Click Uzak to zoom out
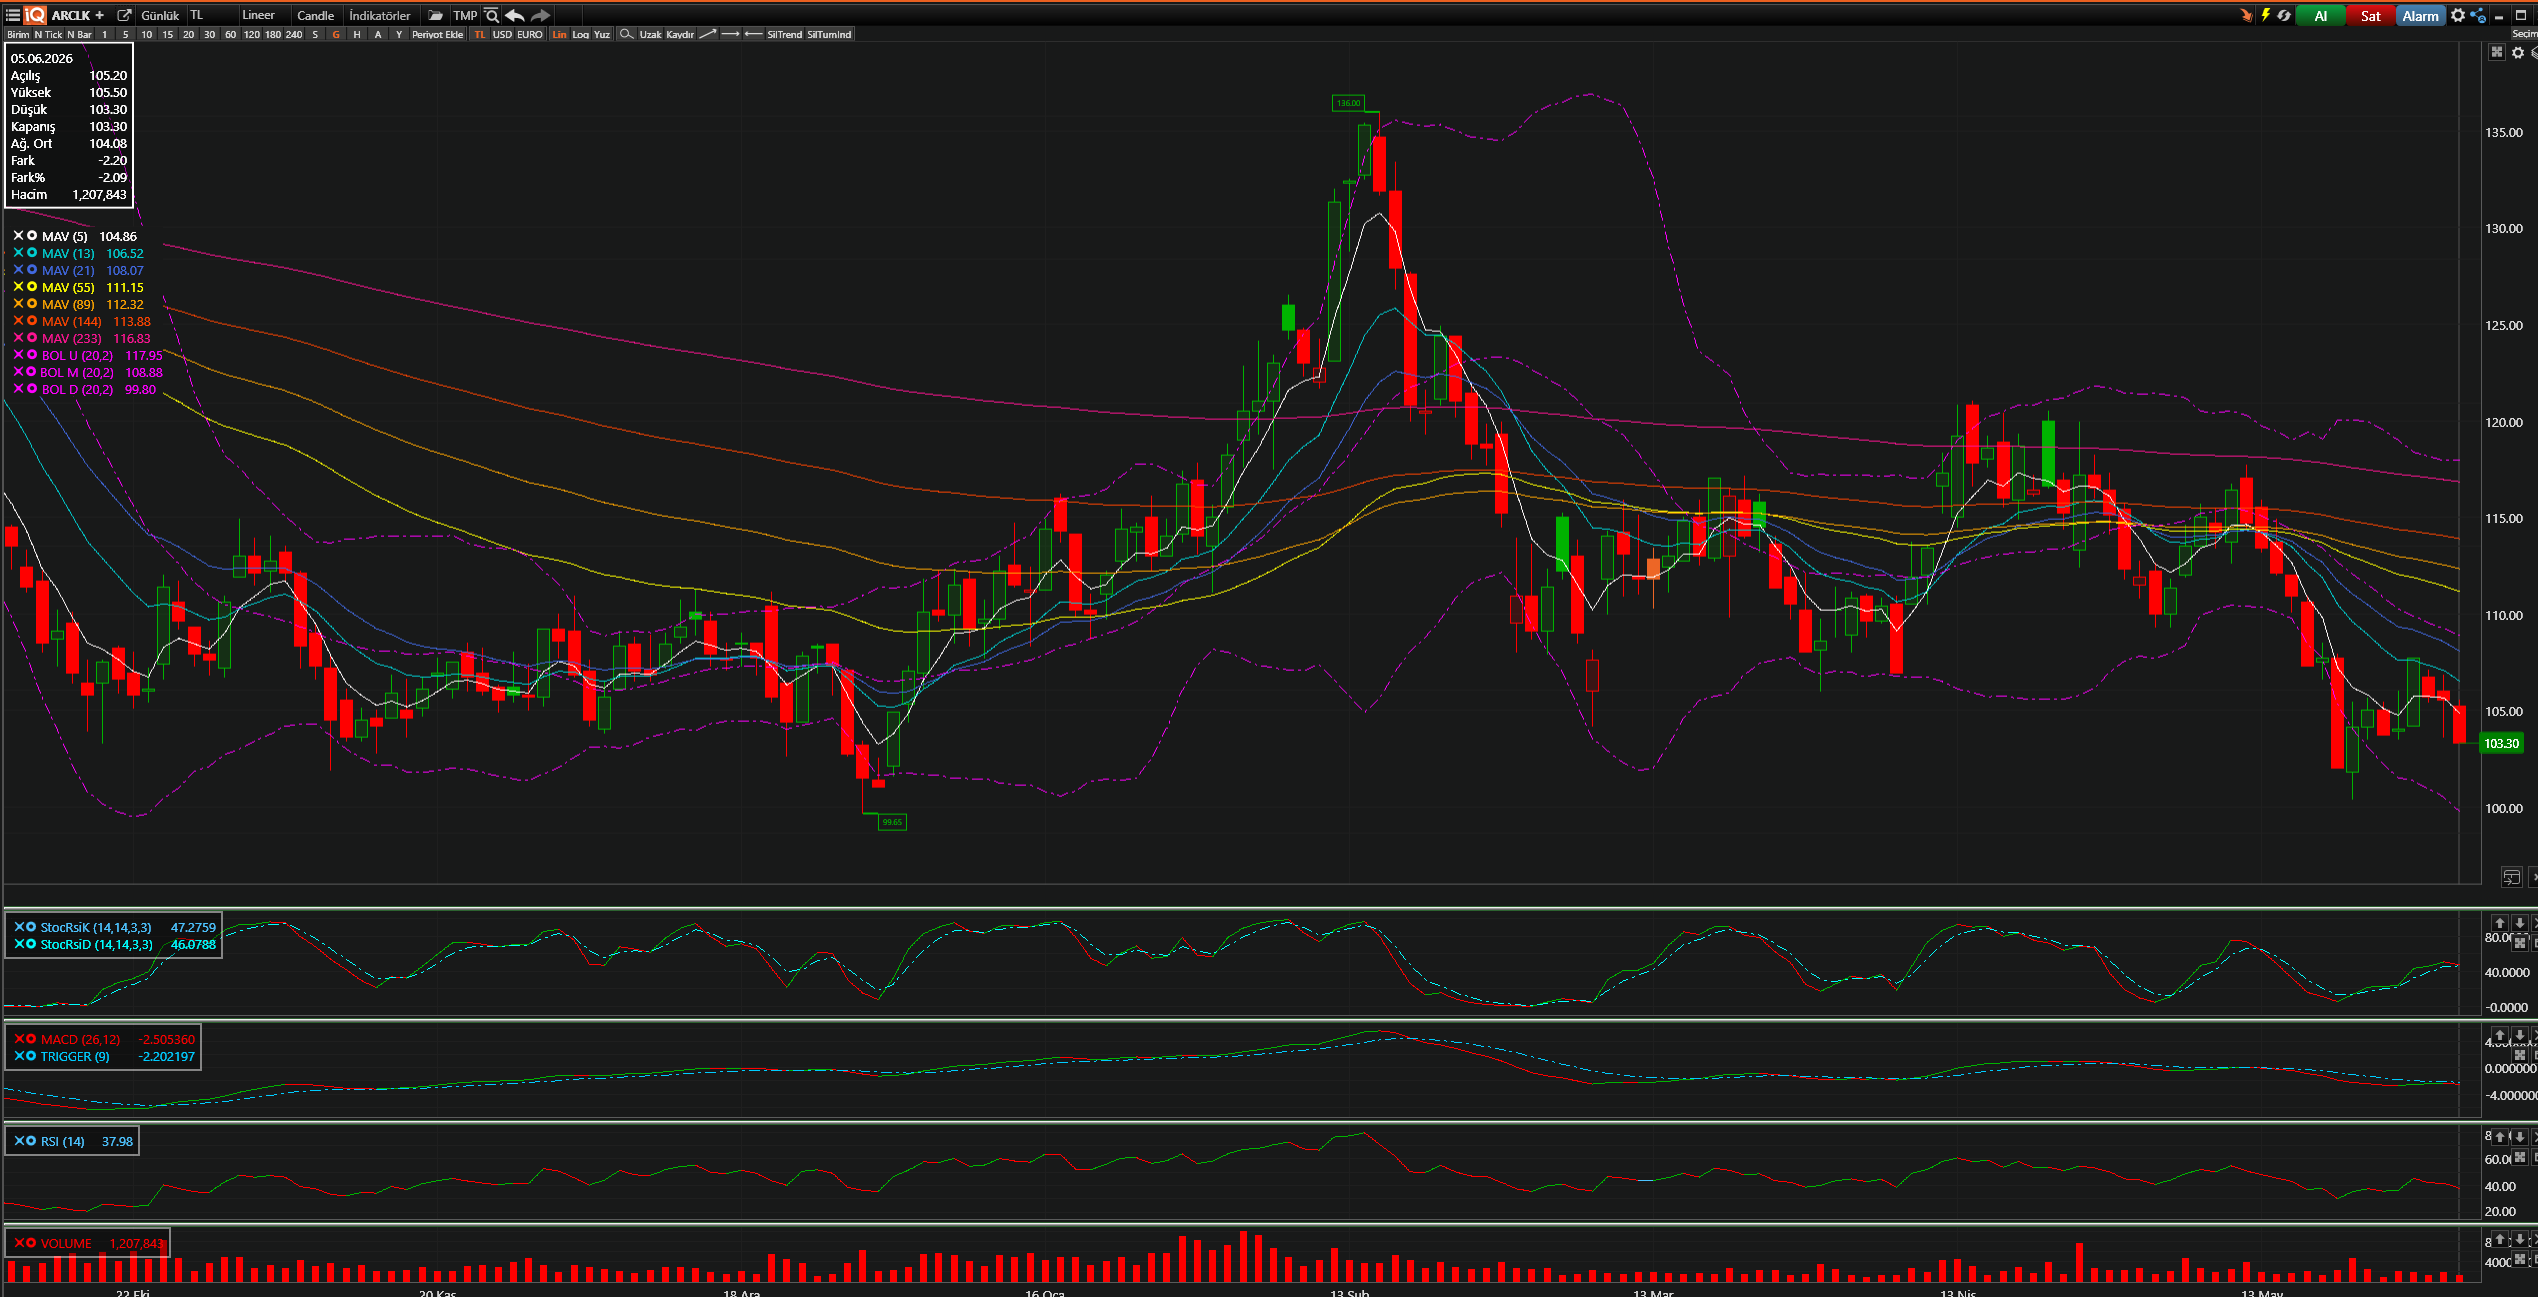 (x=651, y=34)
